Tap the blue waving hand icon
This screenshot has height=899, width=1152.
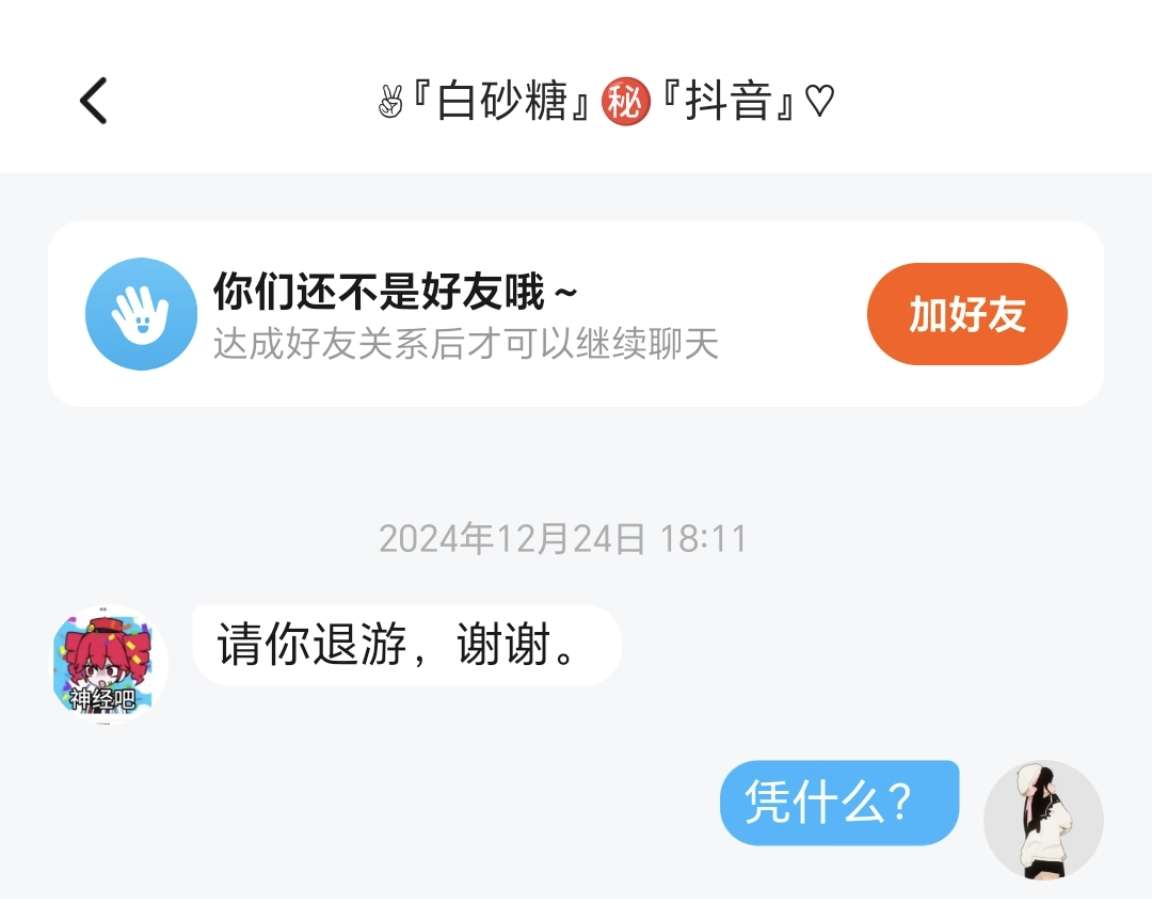[141, 314]
